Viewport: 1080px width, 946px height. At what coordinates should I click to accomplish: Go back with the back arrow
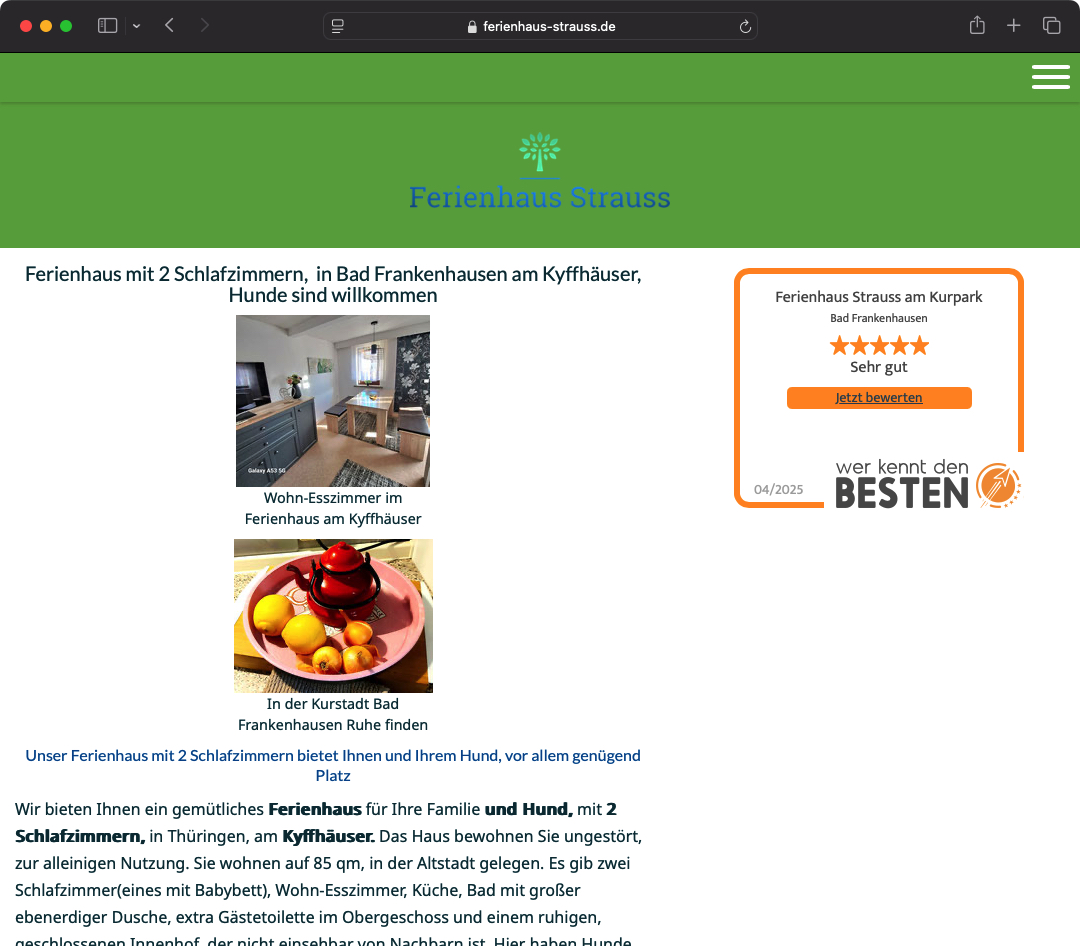click(x=169, y=26)
